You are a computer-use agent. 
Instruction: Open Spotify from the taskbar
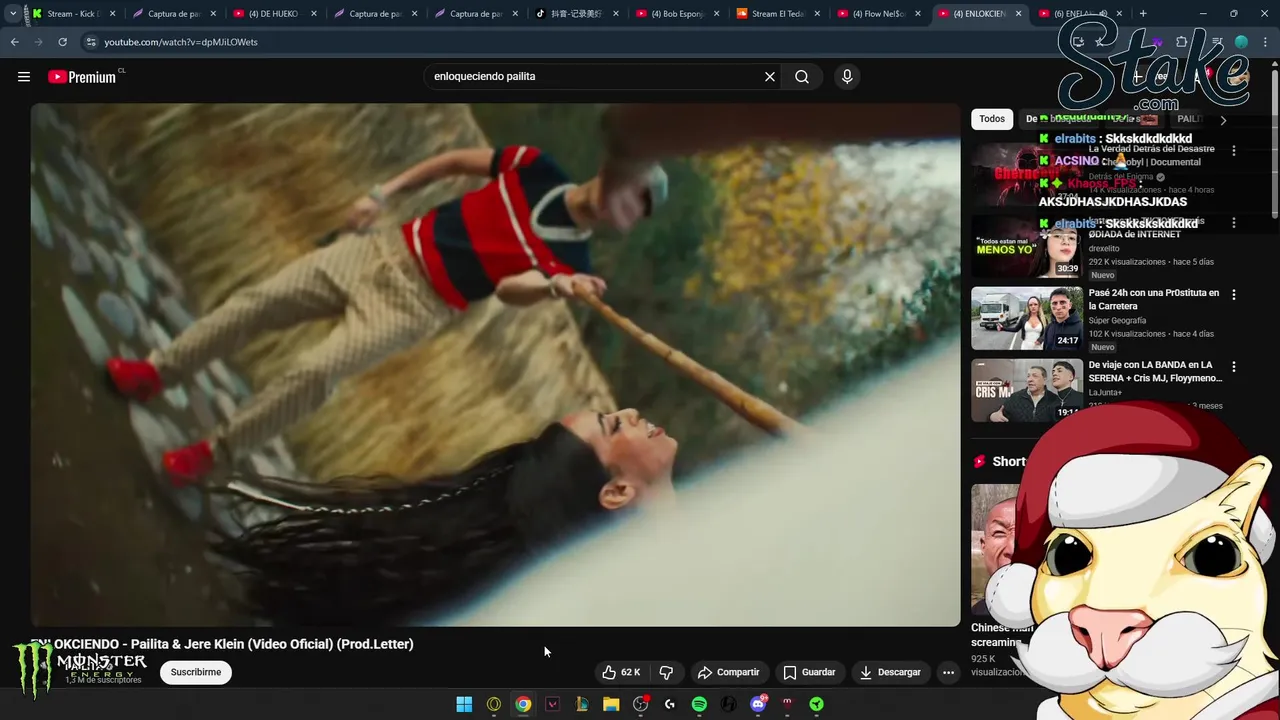pos(699,705)
